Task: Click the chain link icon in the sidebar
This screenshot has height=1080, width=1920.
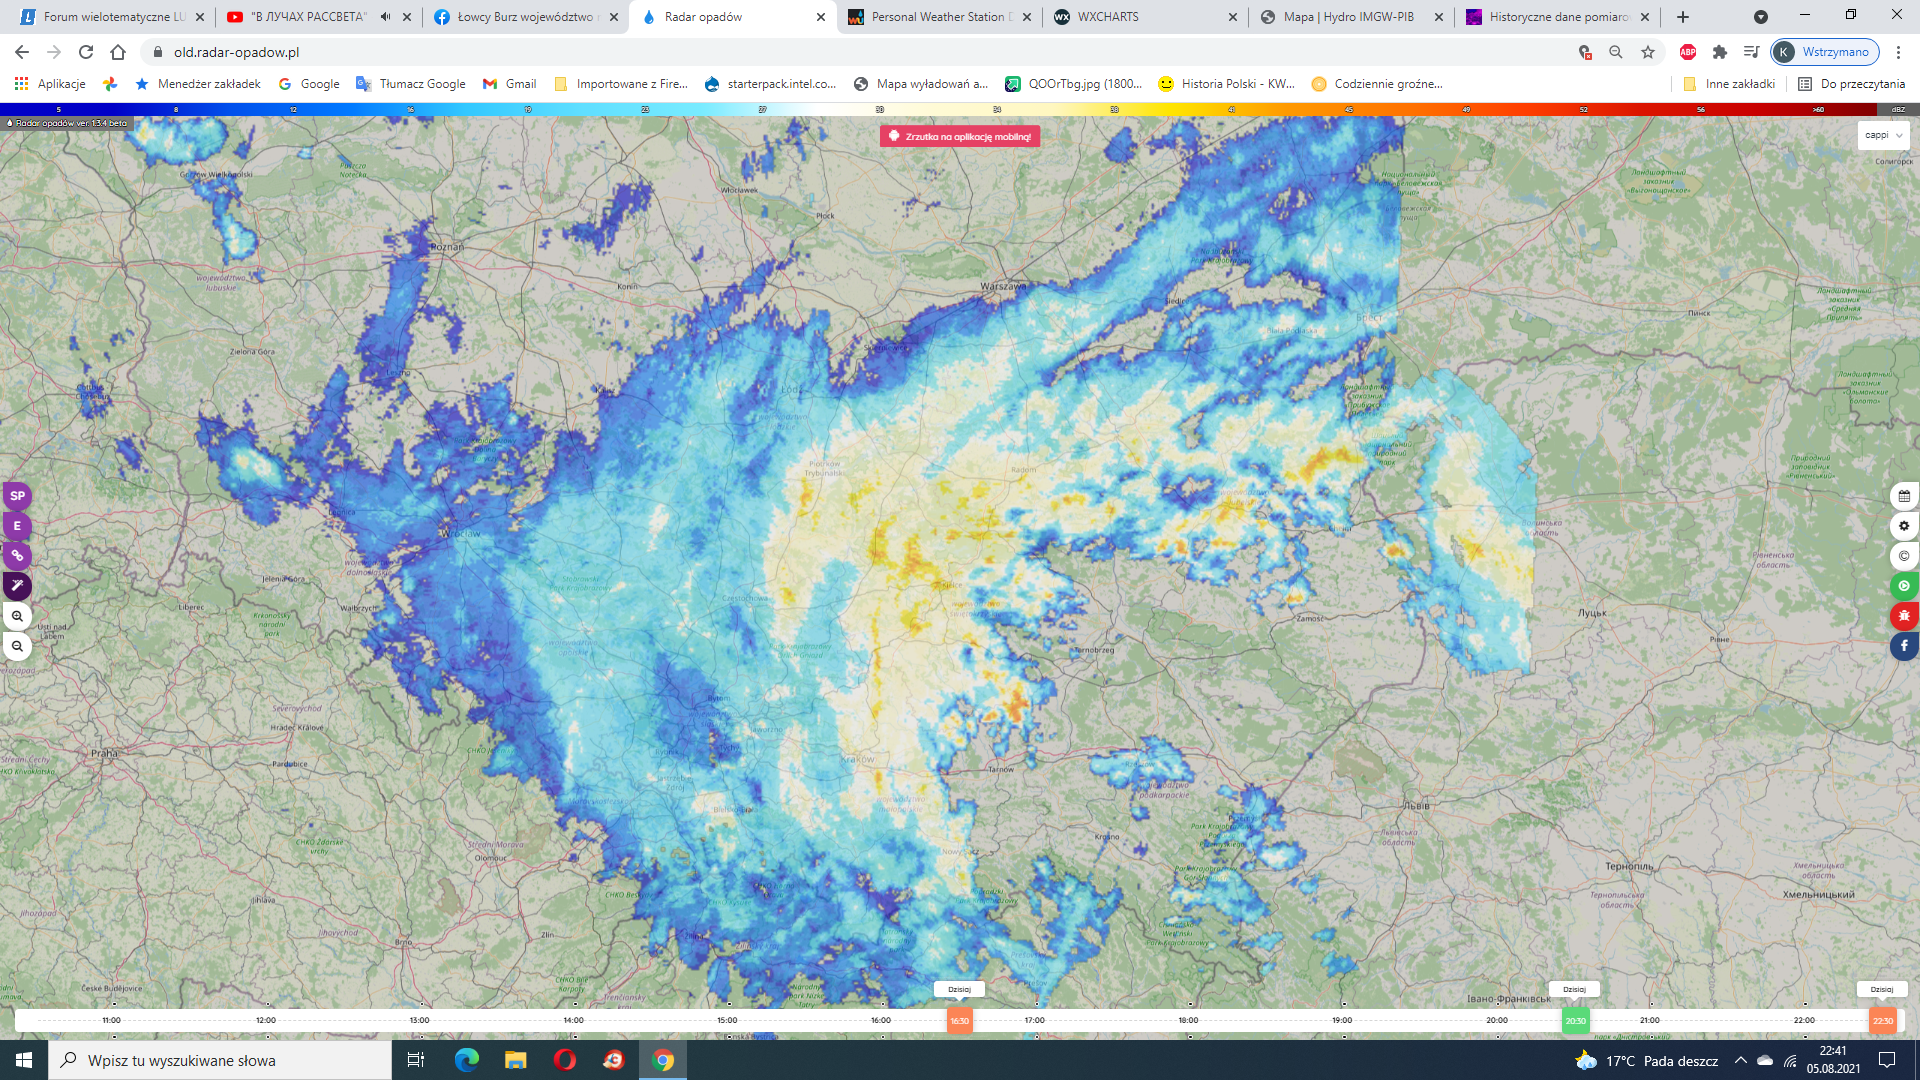Action: pyautogui.click(x=17, y=556)
